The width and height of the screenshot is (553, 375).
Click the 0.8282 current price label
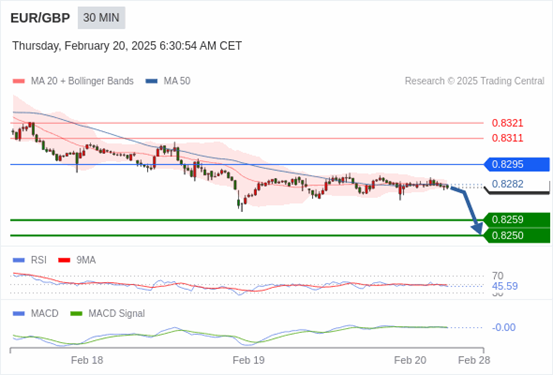point(508,184)
